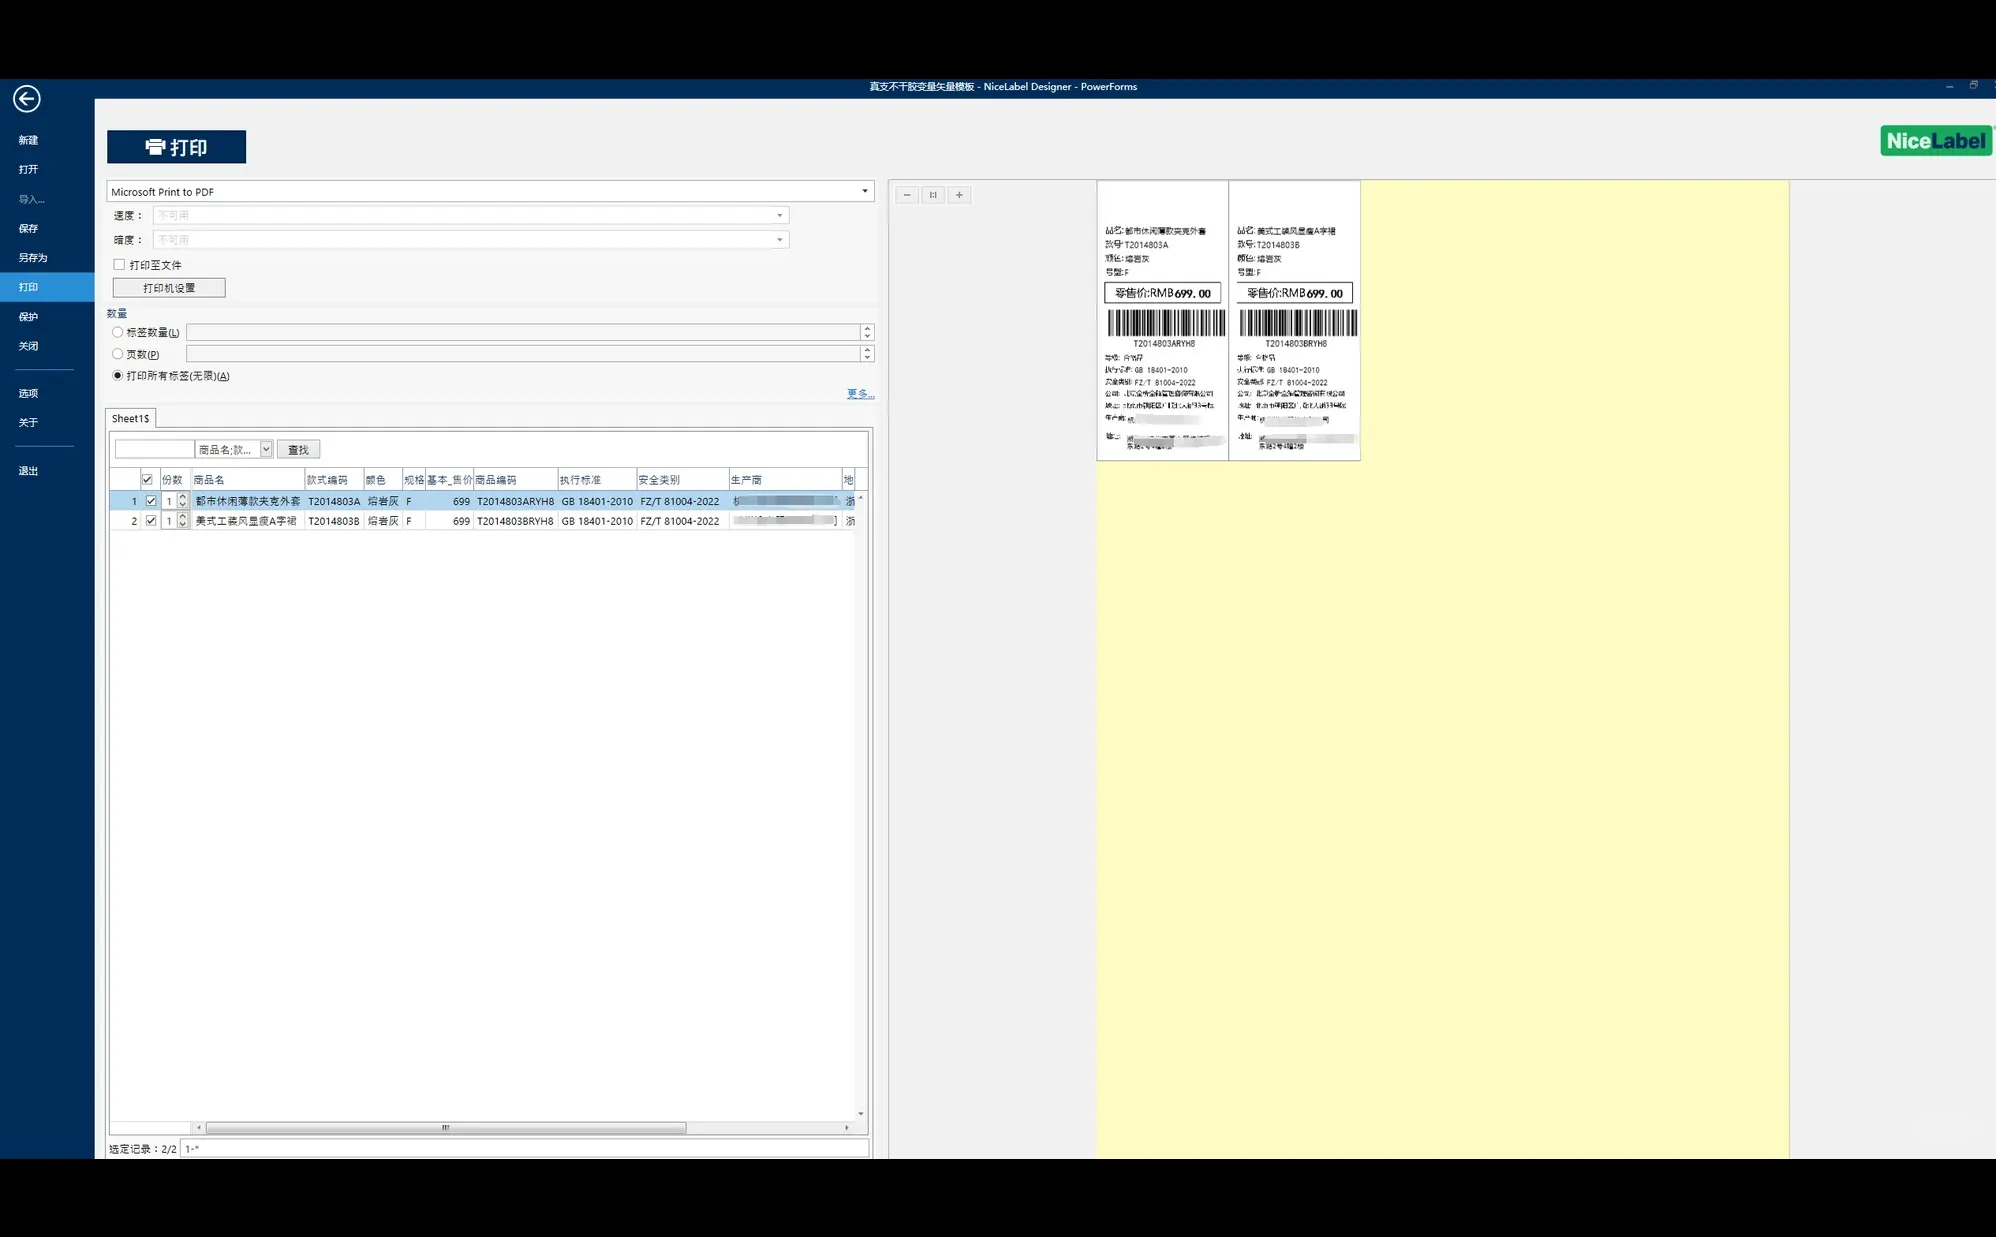Click the printer icon on 打印 button
Viewport: 1996px width, 1237px height.
point(155,147)
